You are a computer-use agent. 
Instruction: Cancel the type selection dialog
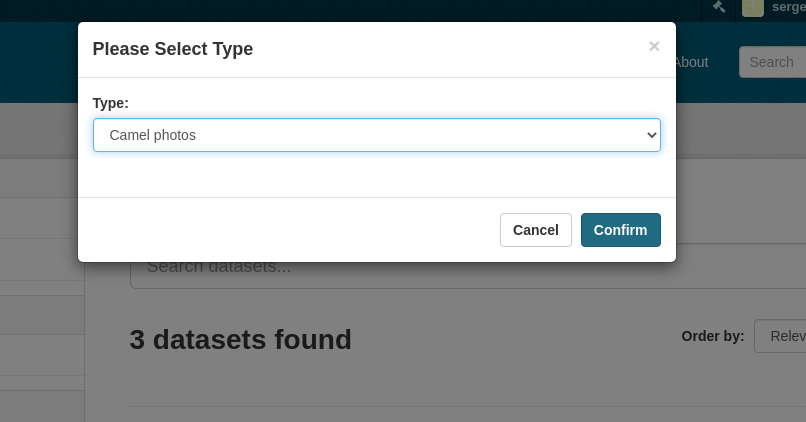click(x=536, y=230)
